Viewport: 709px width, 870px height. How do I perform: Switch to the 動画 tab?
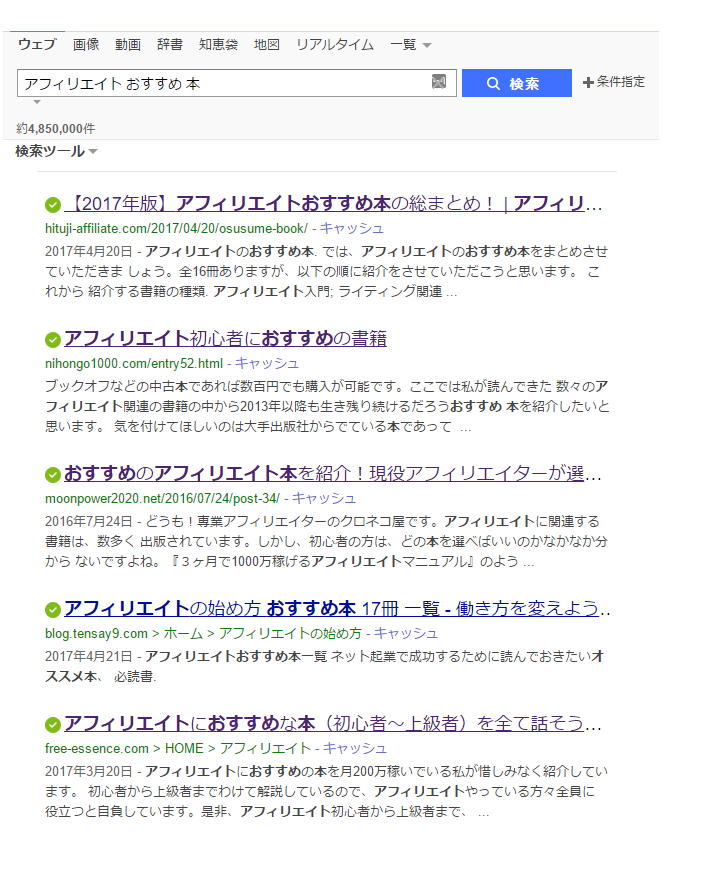click(x=128, y=44)
